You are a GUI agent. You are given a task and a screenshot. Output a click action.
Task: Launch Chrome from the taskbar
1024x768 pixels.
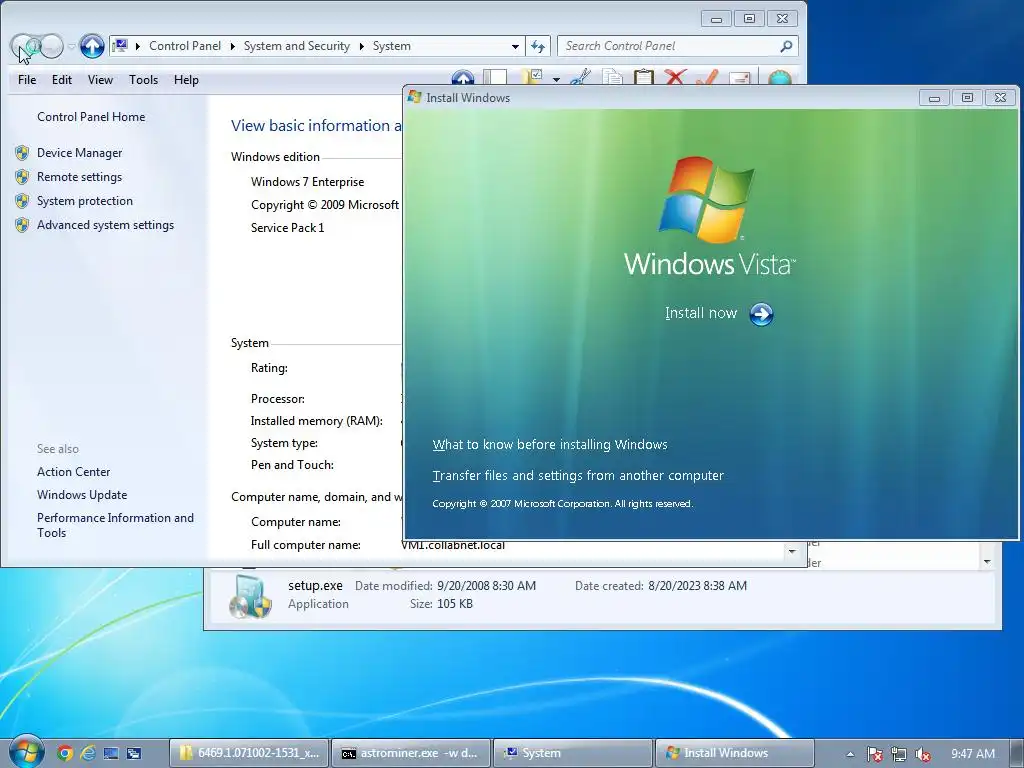point(65,753)
